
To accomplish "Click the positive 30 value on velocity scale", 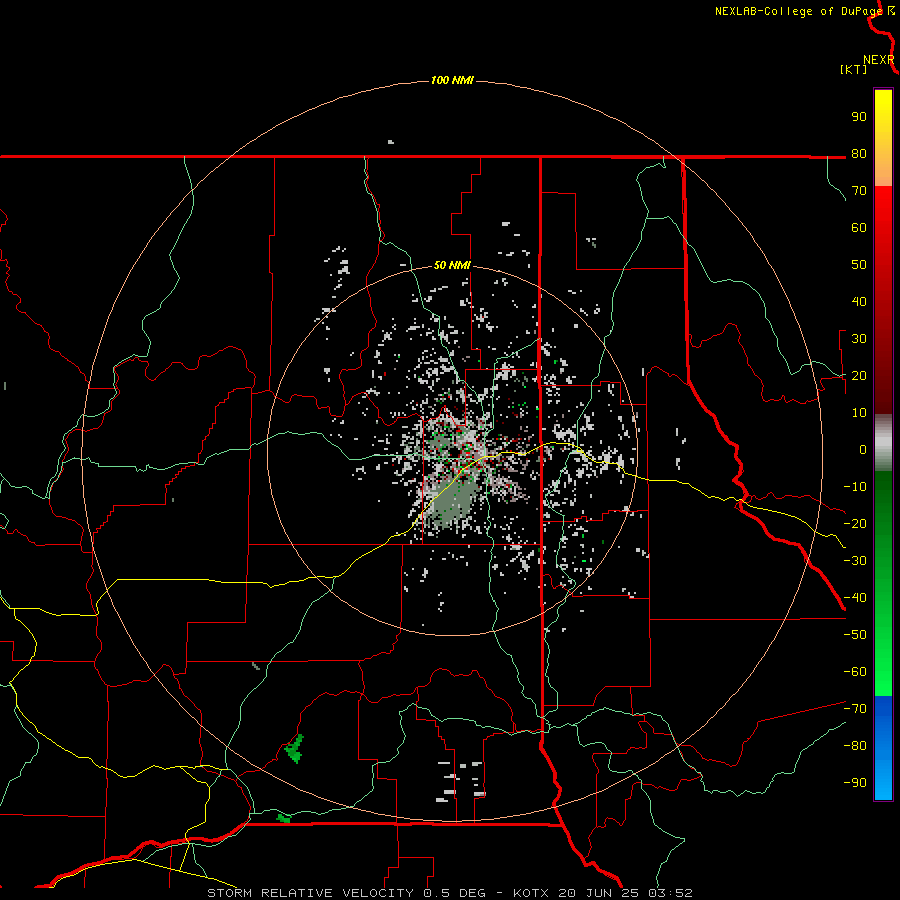I will [859, 339].
